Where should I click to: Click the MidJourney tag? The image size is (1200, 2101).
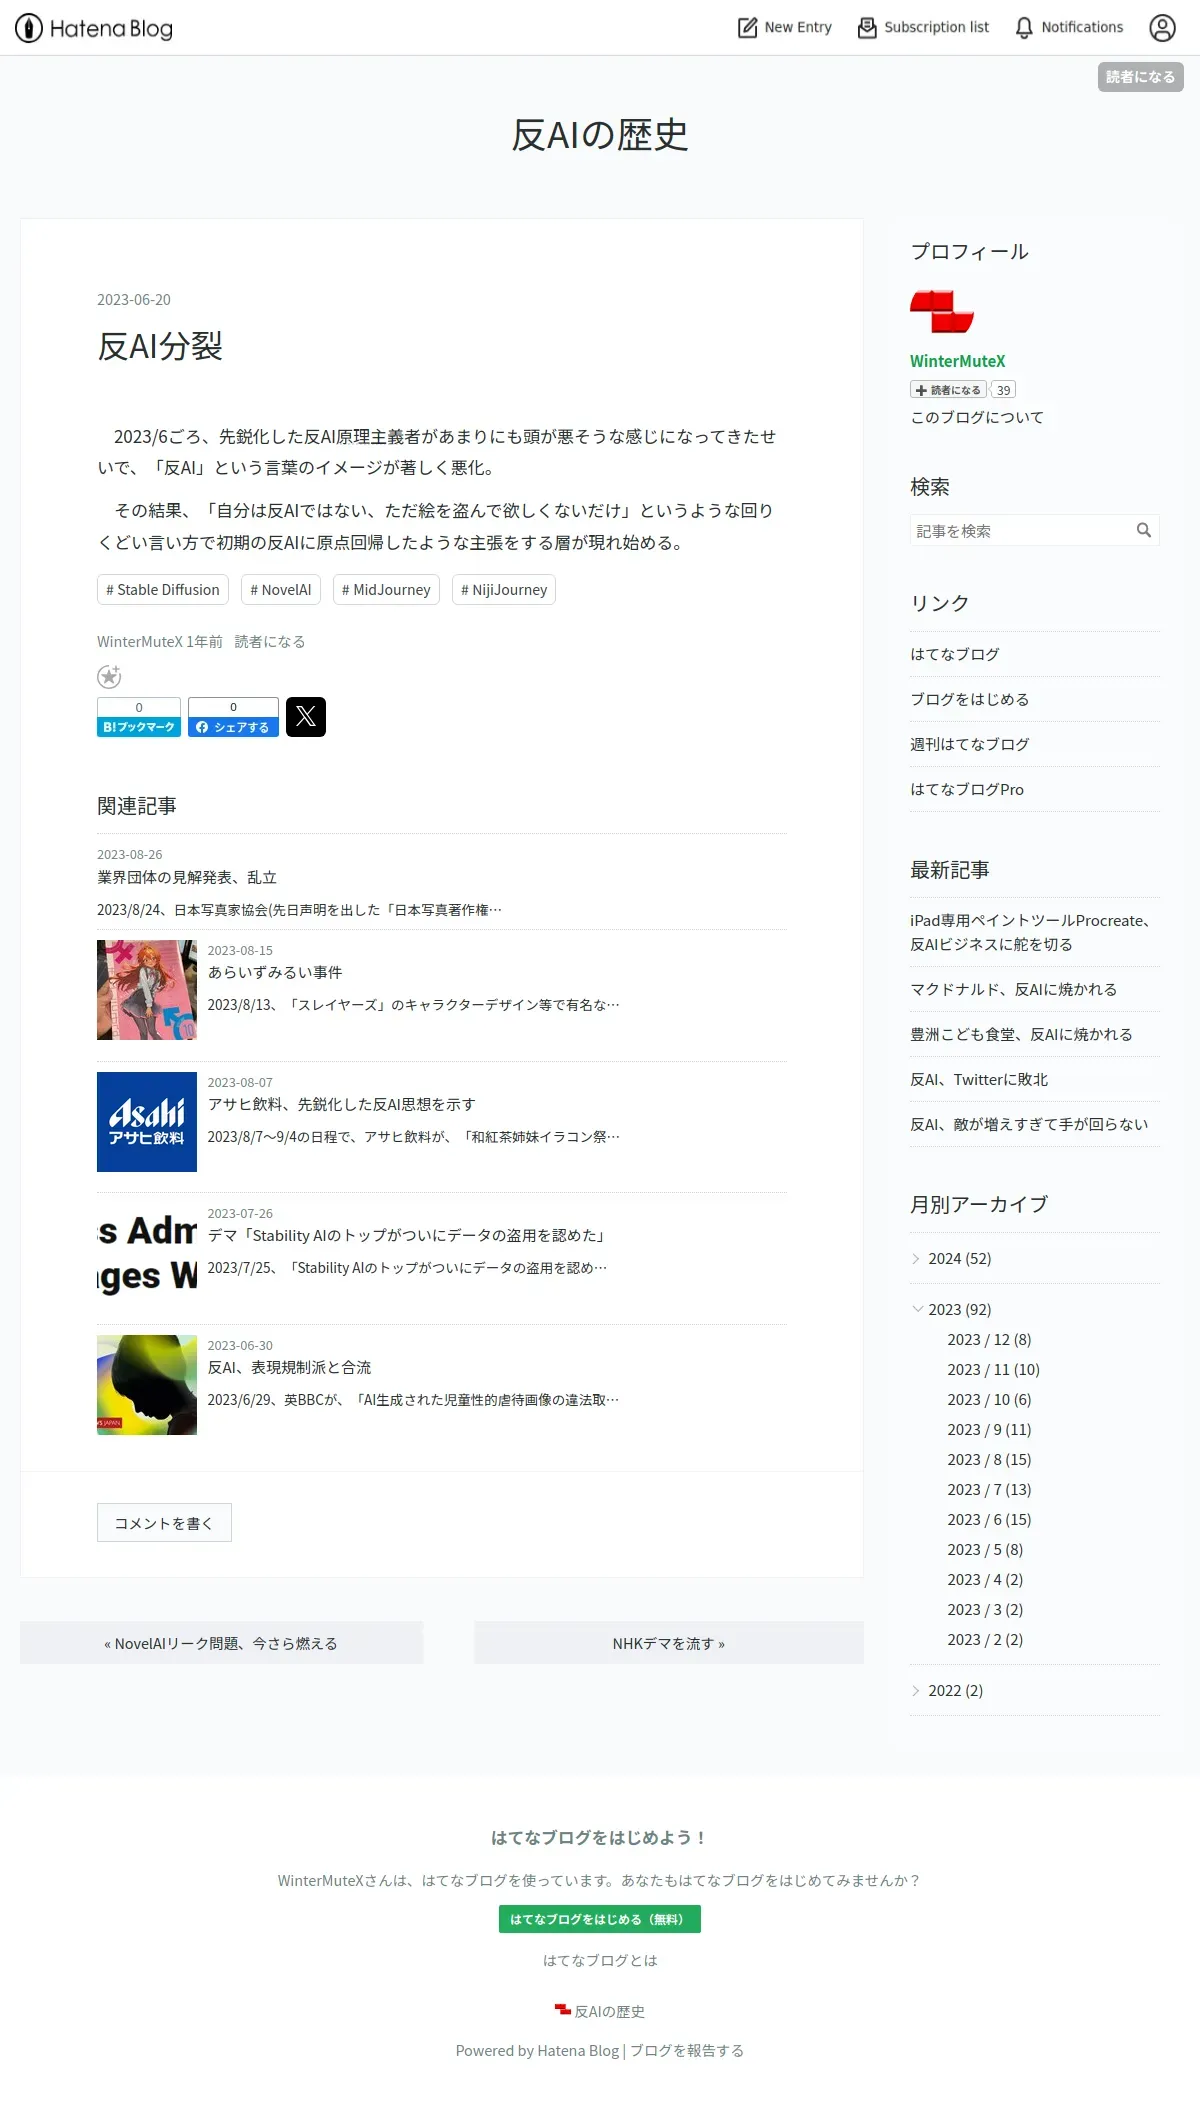(x=386, y=590)
